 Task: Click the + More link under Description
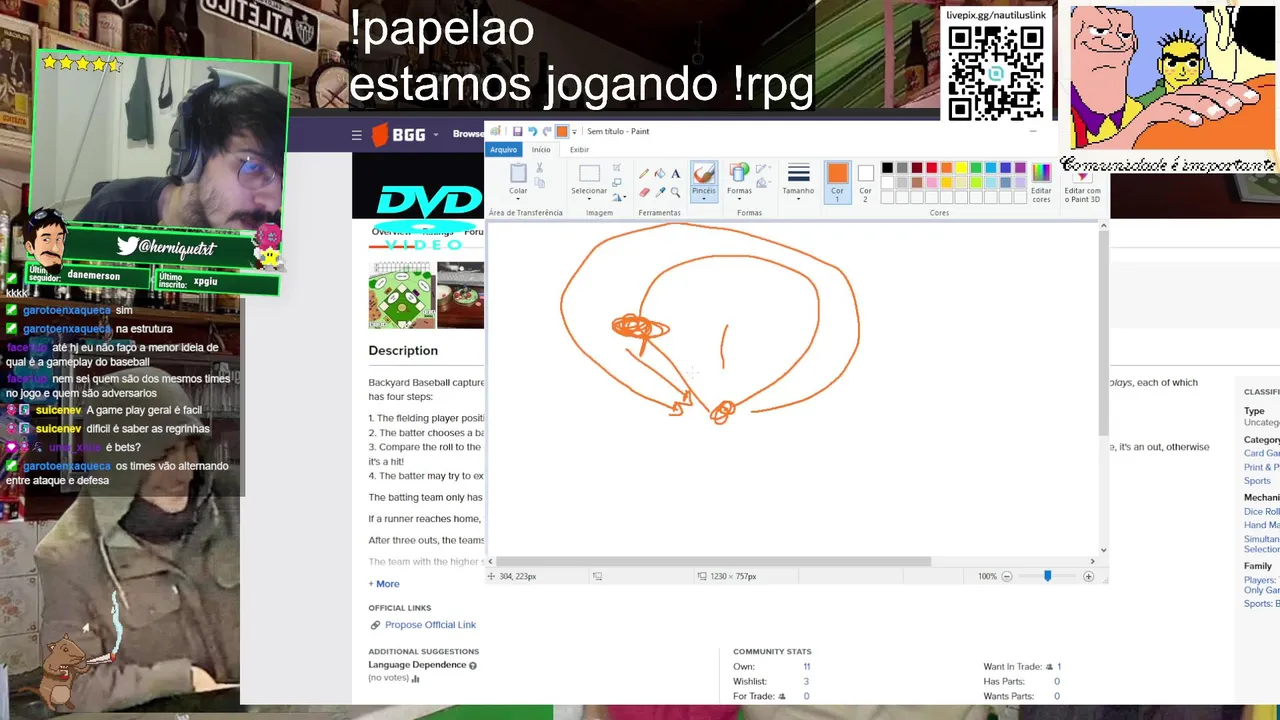(384, 584)
